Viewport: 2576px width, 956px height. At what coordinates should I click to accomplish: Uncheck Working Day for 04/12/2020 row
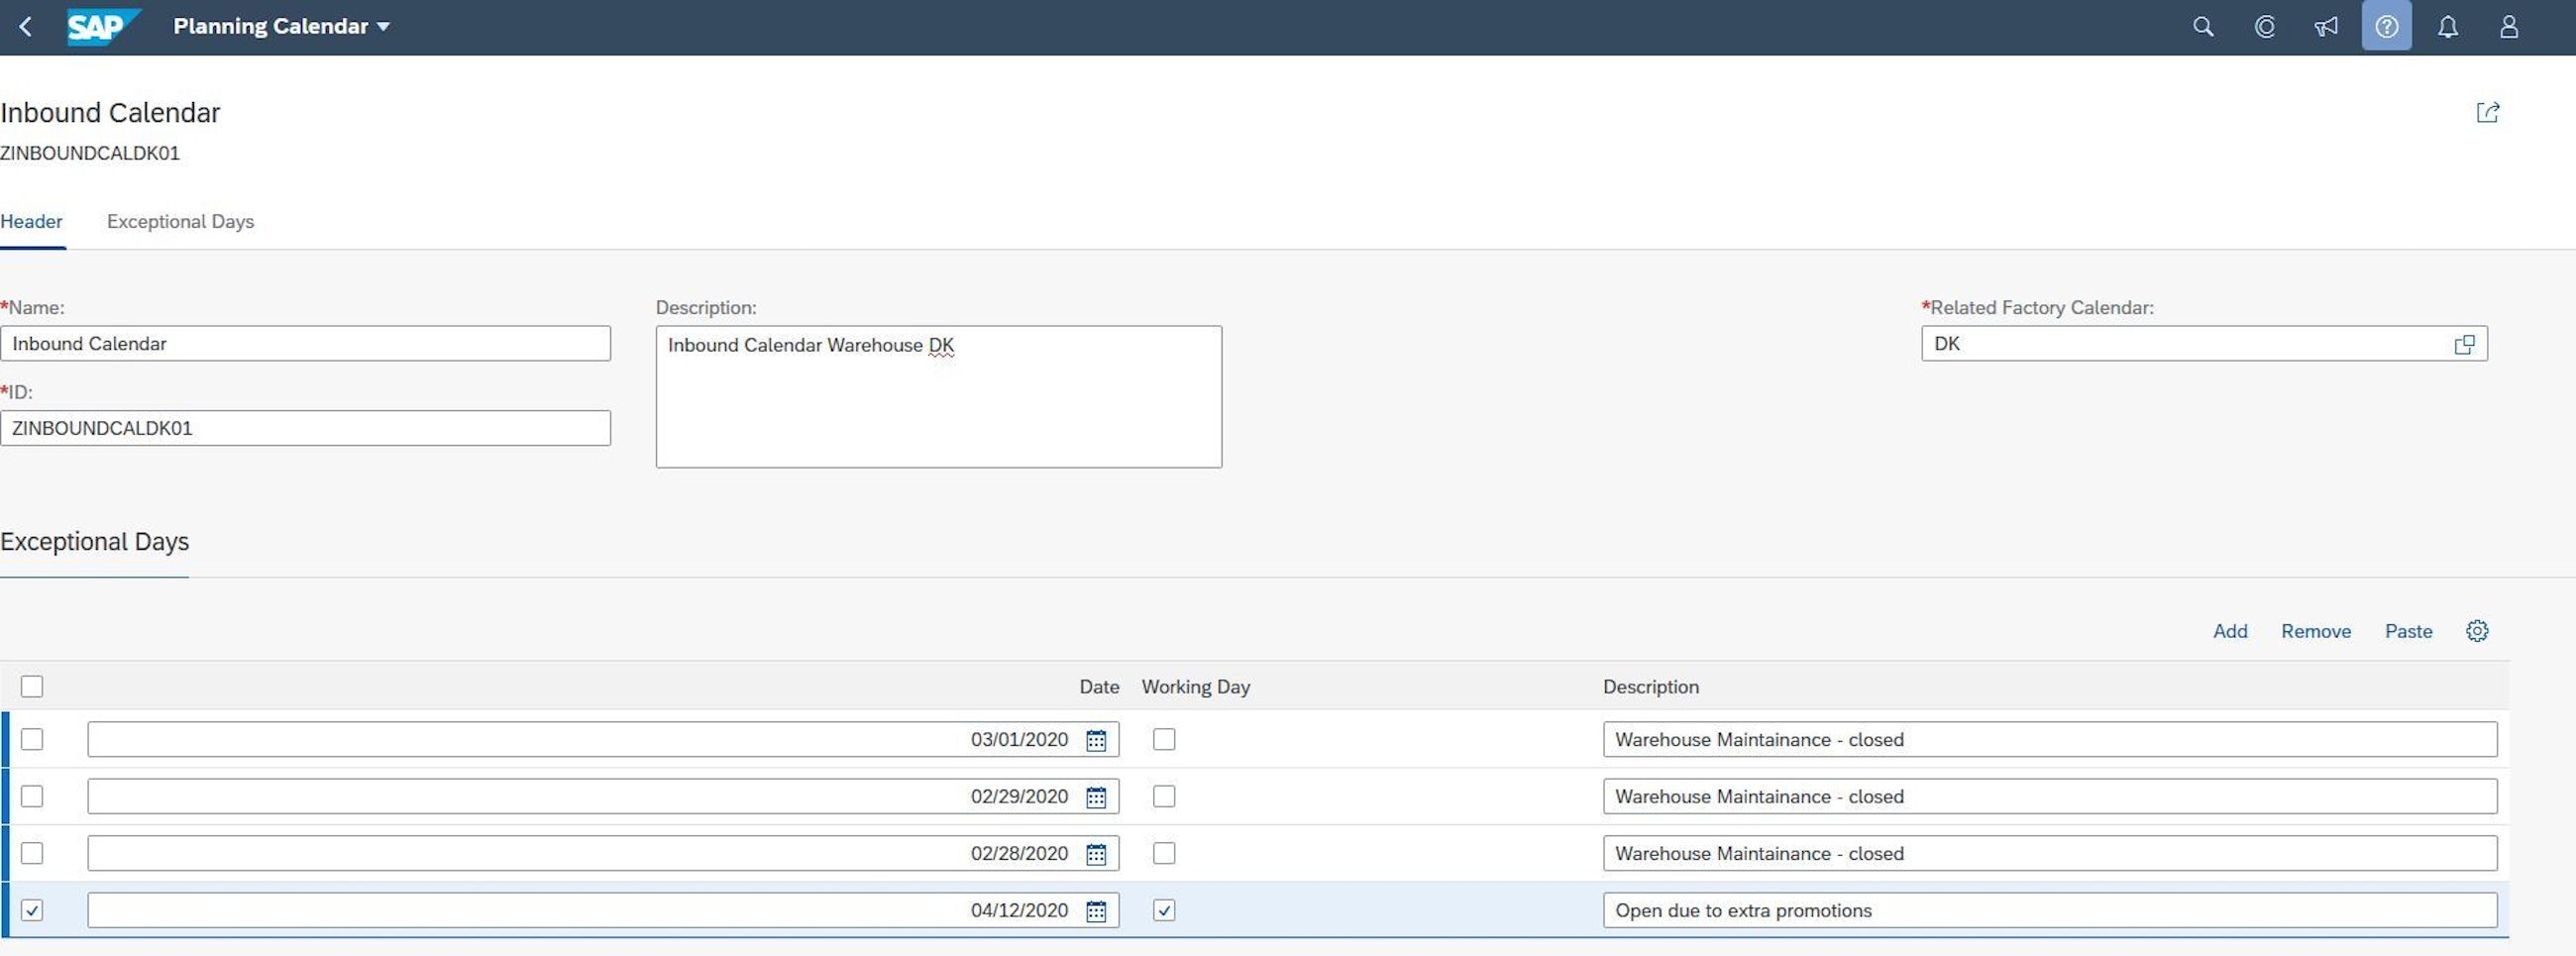(1164, 911)
